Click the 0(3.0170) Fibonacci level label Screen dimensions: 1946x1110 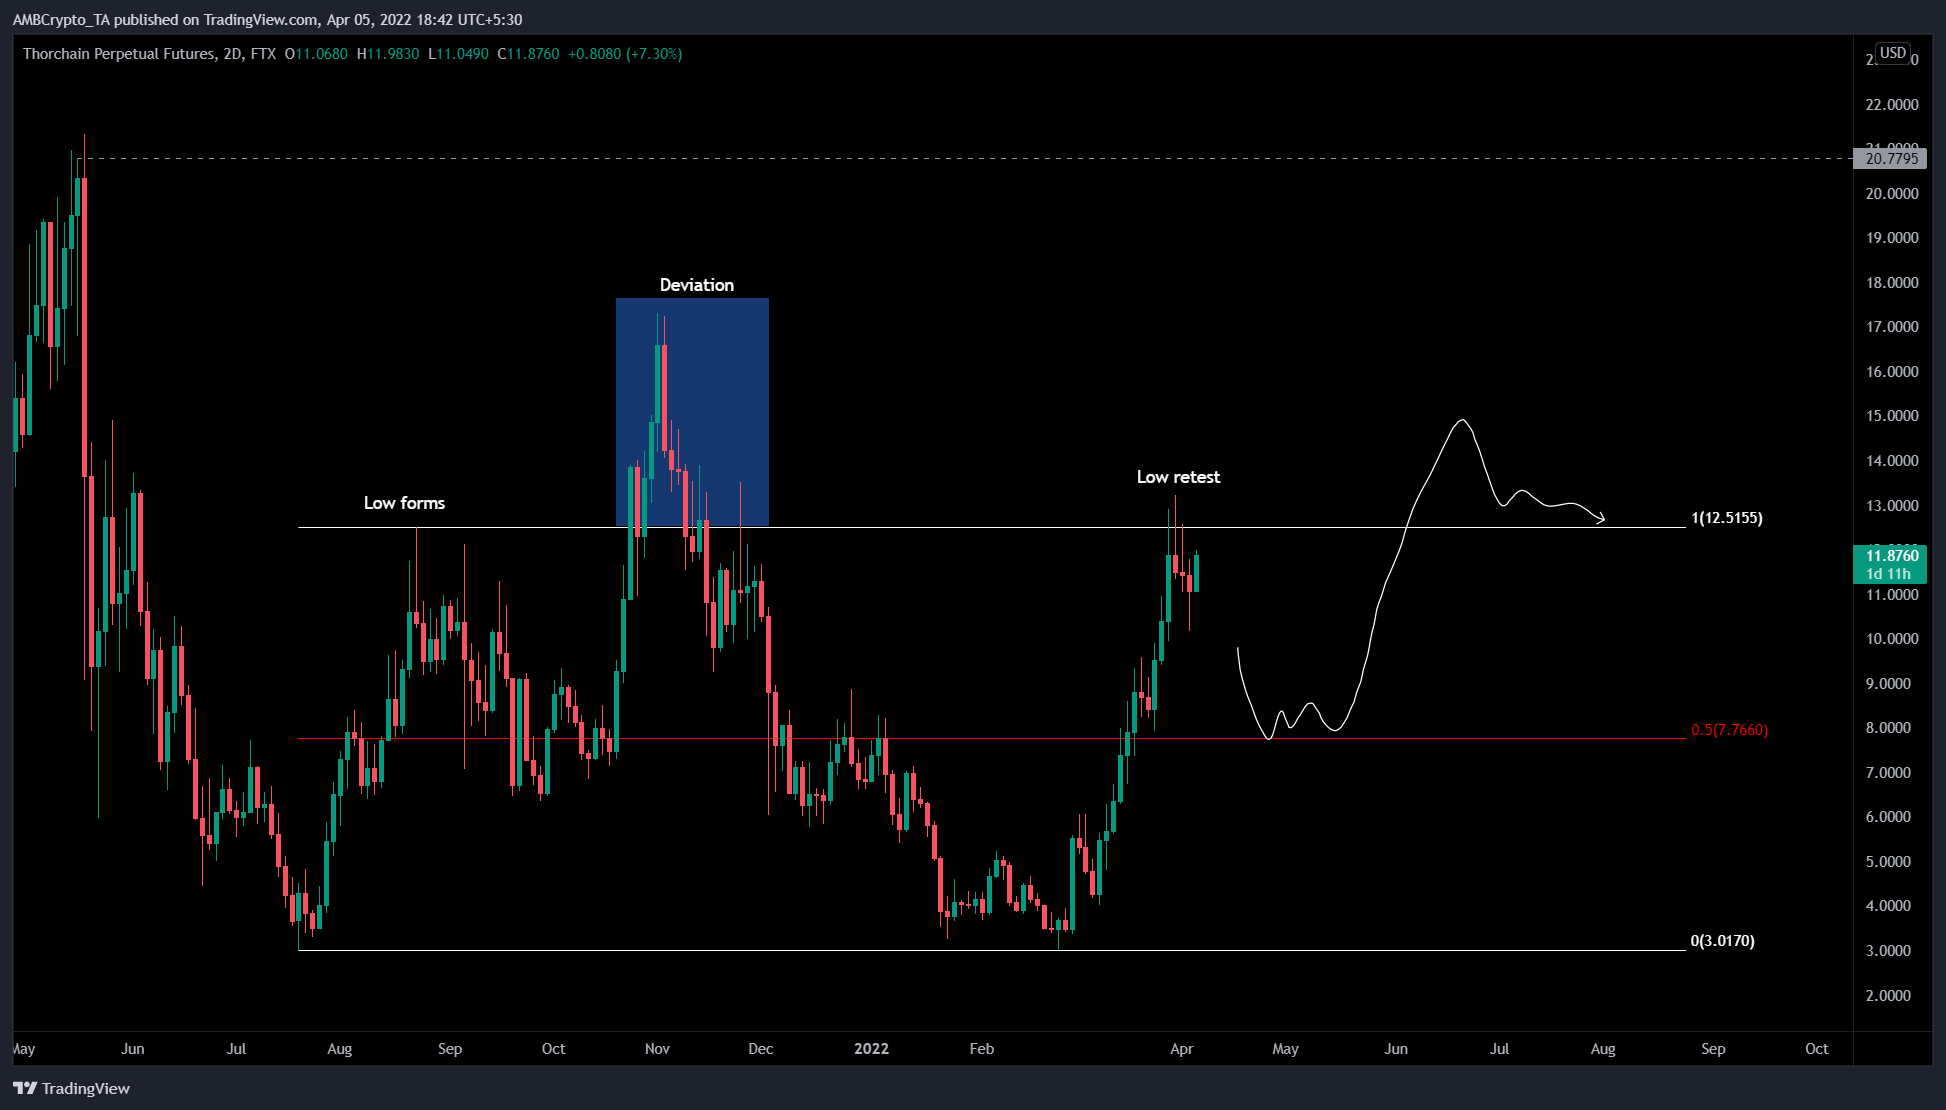[x=1722, y=941]
